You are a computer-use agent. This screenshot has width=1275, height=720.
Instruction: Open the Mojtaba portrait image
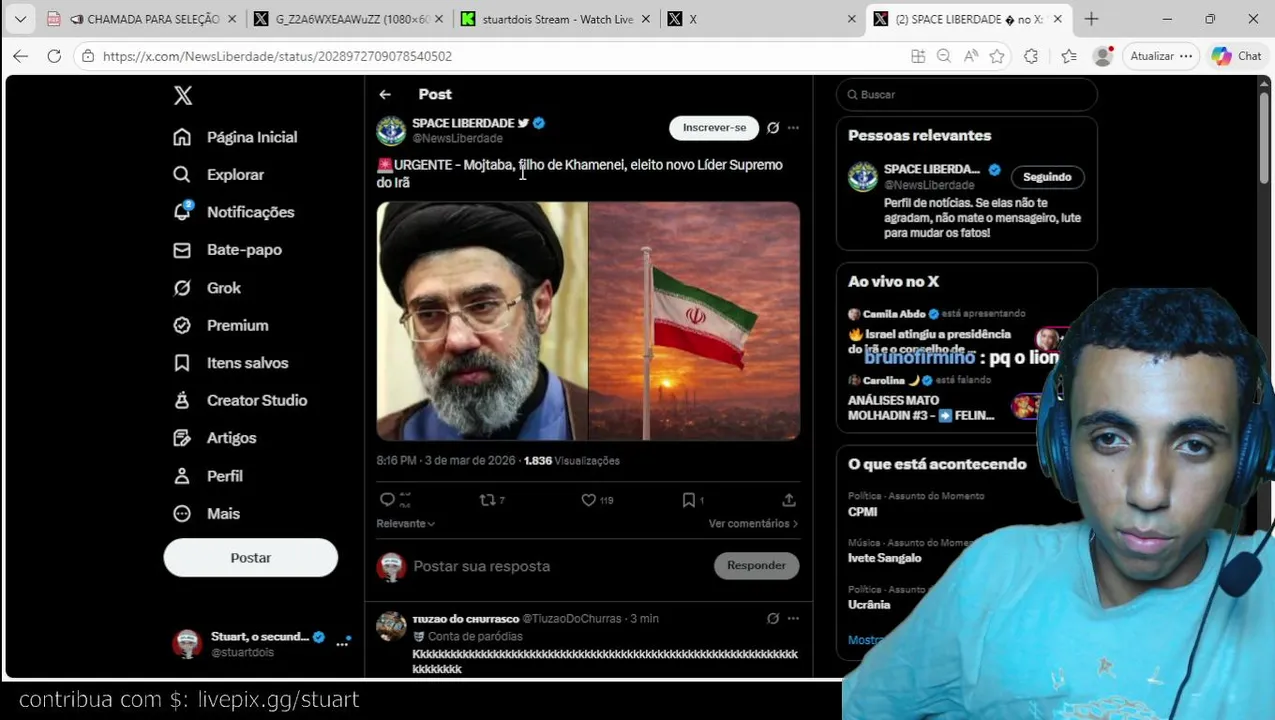click(482, 321)
